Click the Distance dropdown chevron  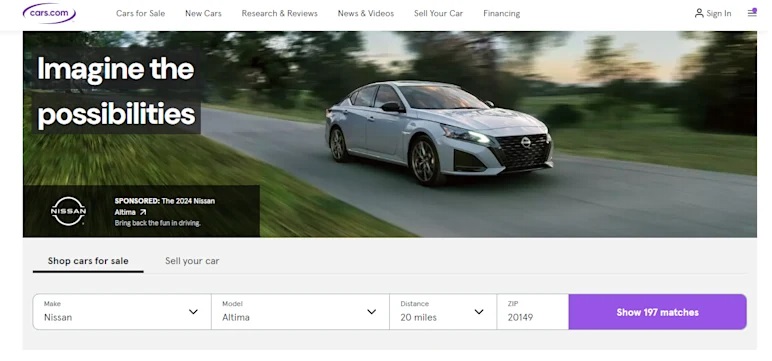(479, 312)
